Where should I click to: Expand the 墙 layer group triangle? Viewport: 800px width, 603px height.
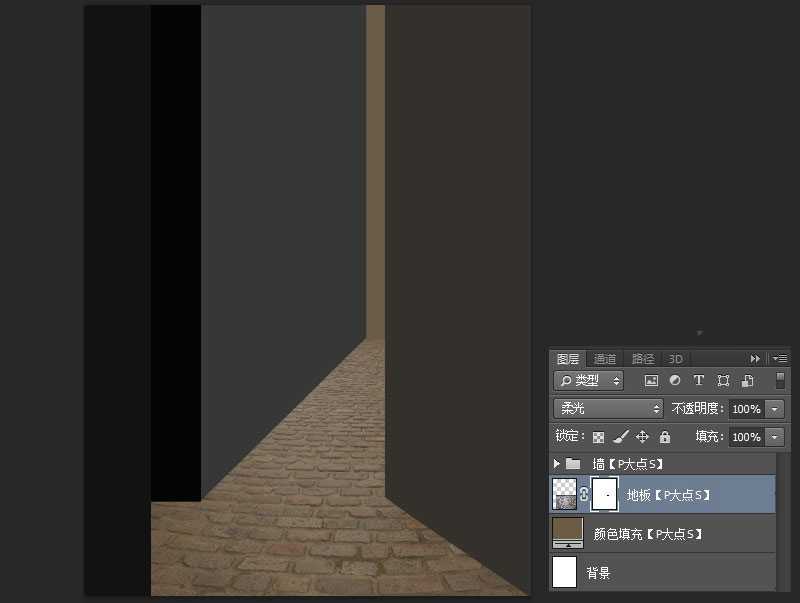click(557, 464)
